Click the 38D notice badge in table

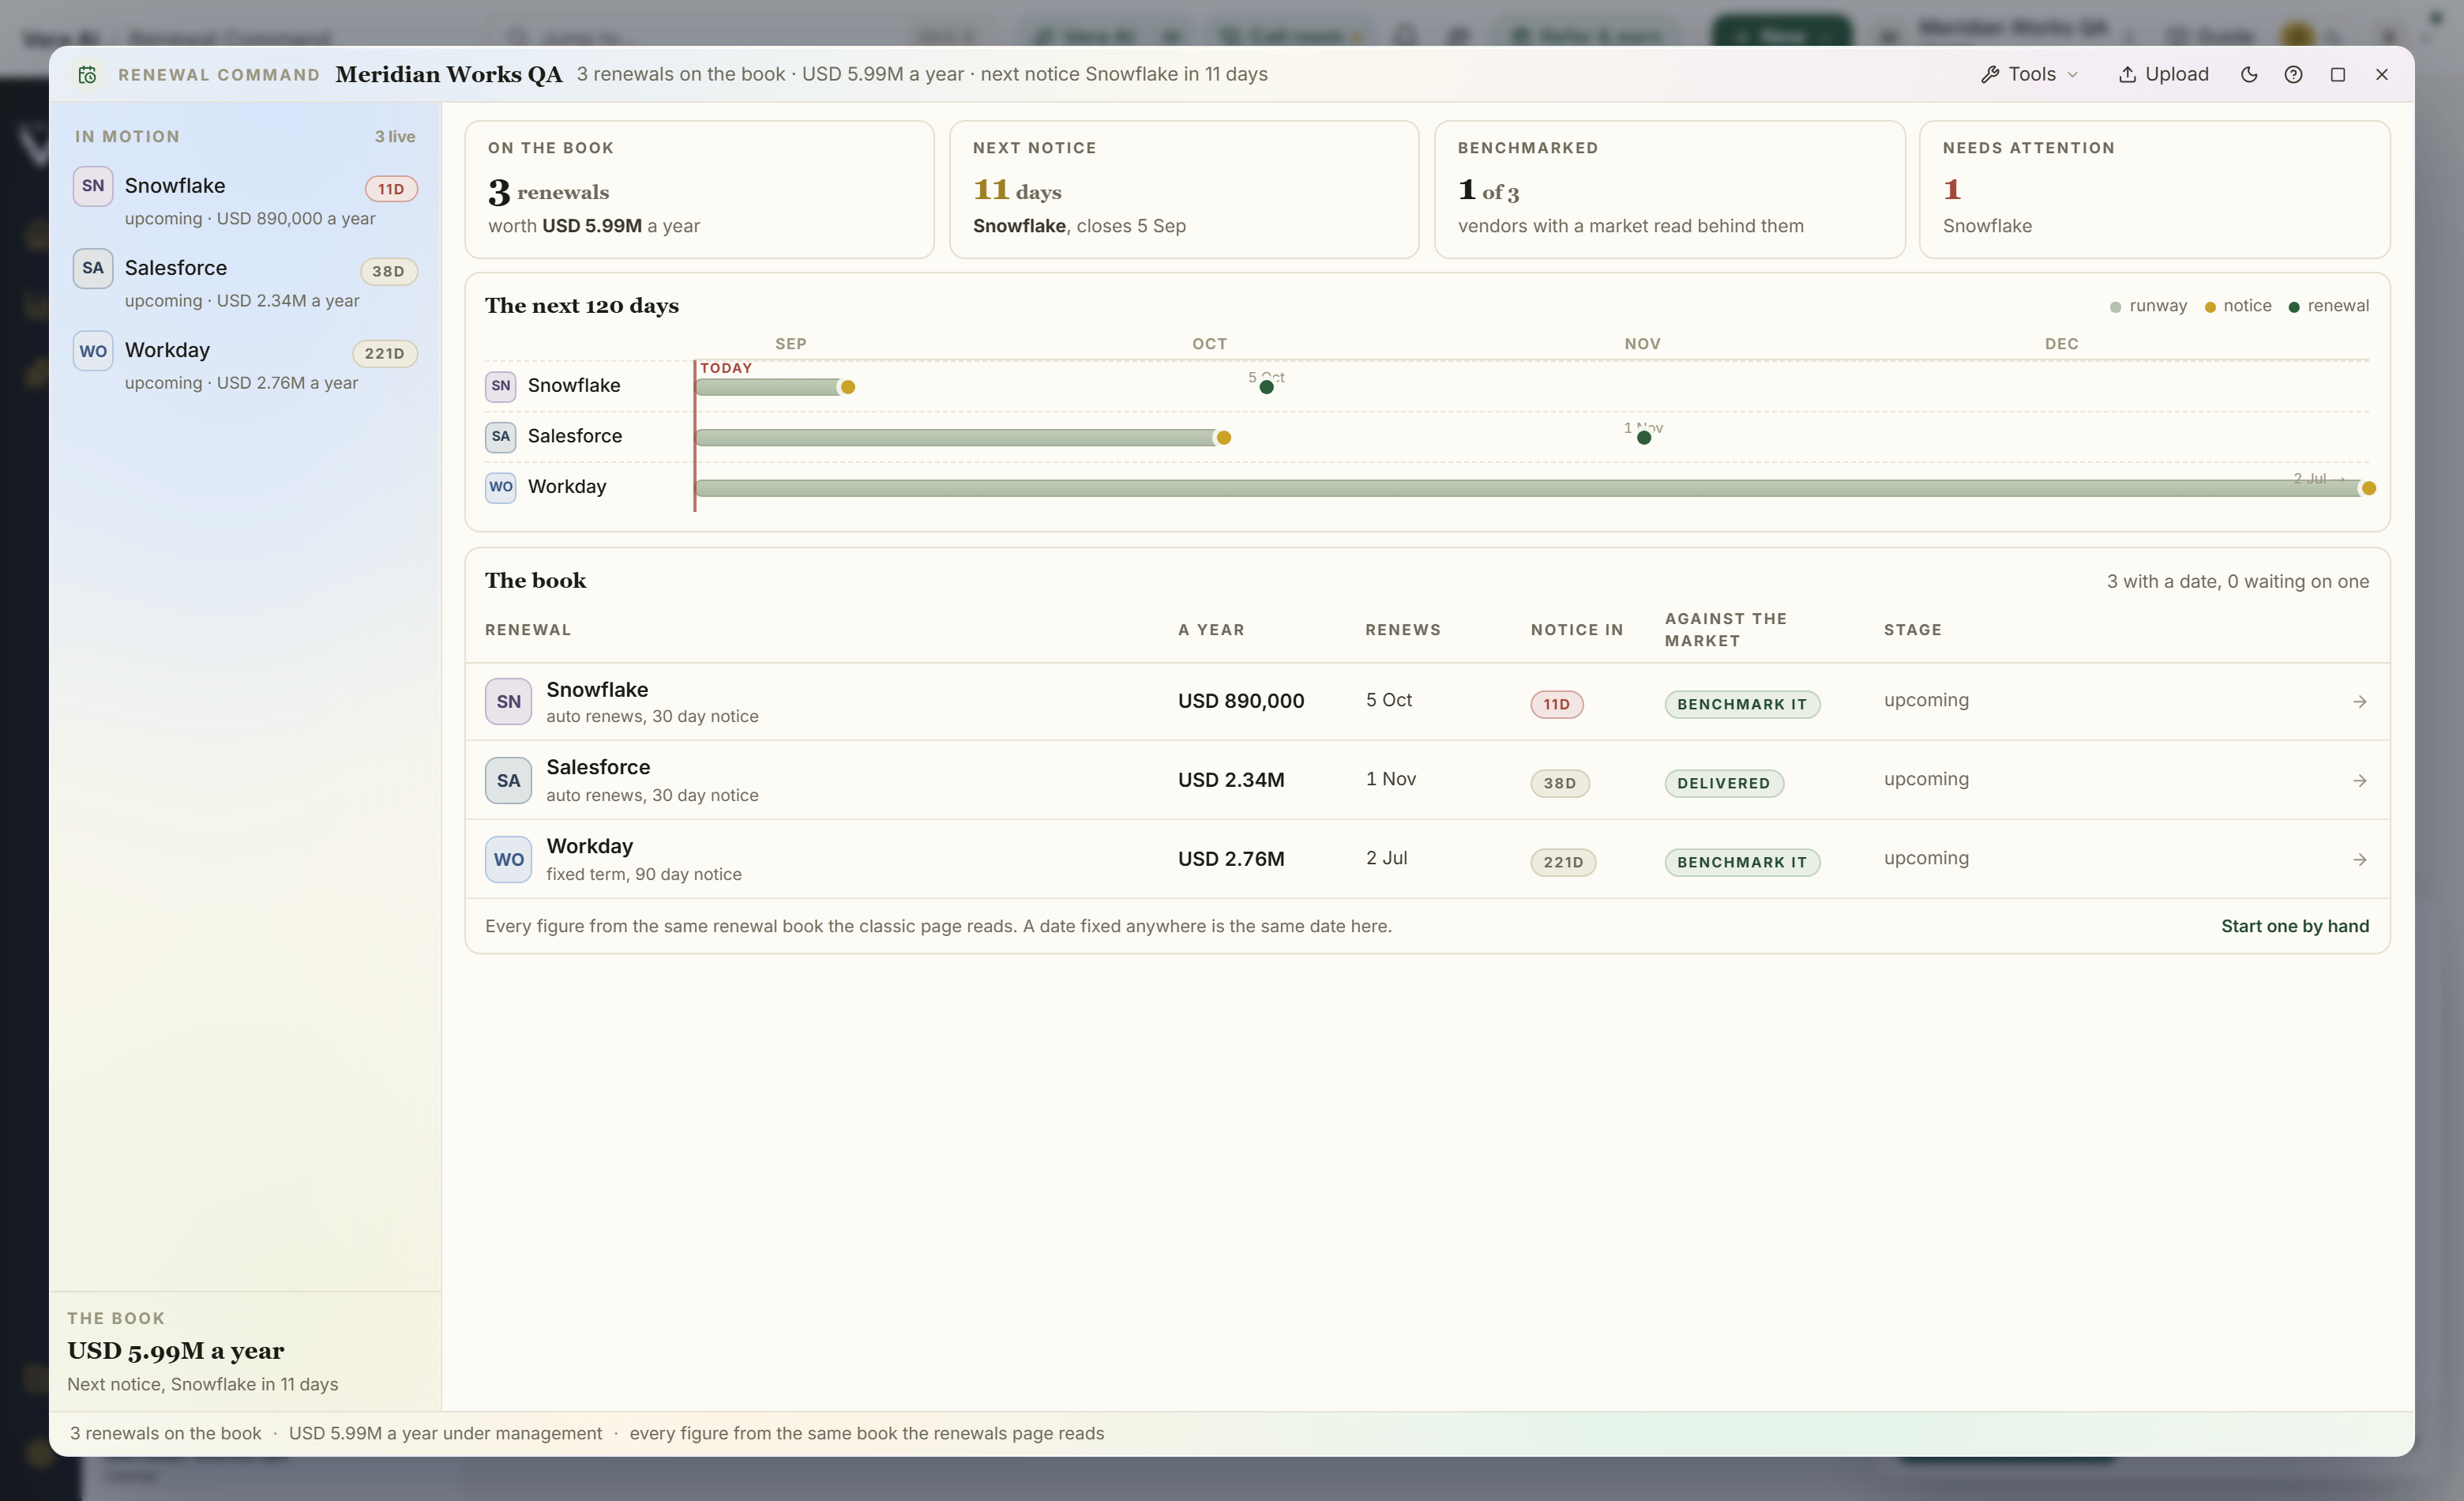(x=1560, y=783)
